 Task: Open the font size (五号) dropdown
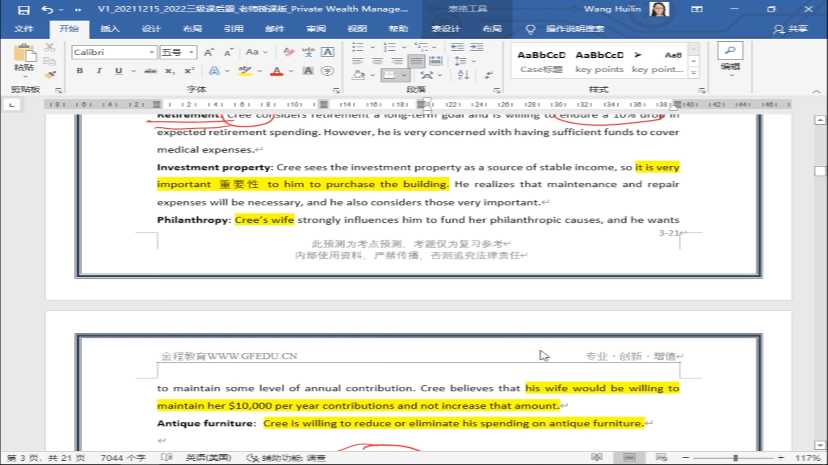coord(191,52)
